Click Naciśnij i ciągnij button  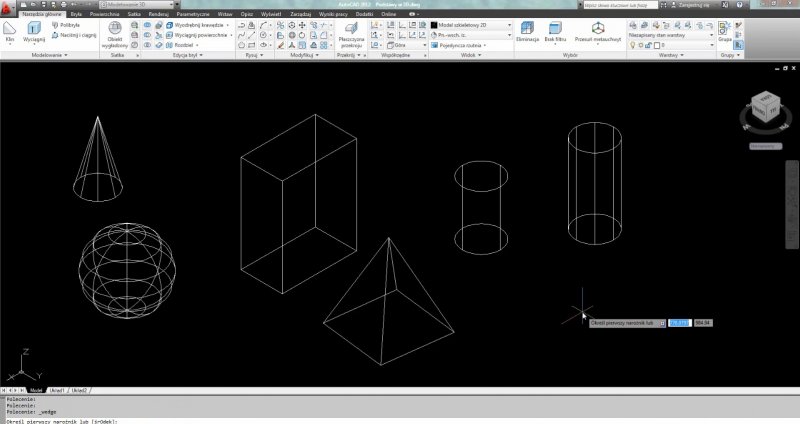[75, 35]
